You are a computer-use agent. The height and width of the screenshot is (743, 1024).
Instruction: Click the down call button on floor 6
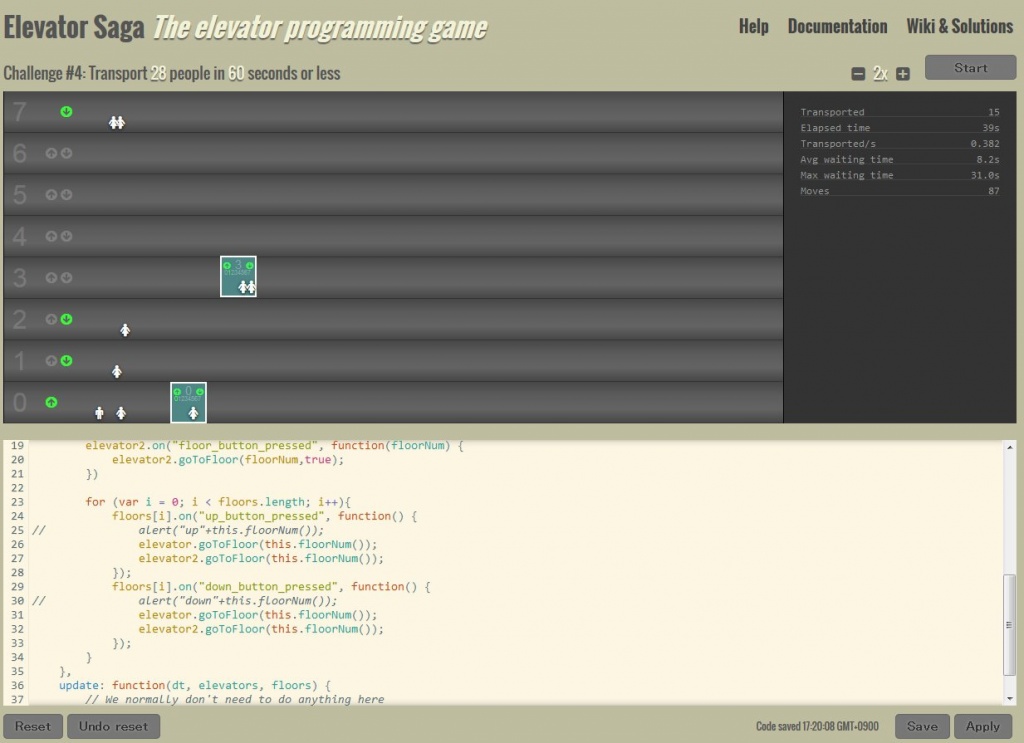tap(66, 153)
